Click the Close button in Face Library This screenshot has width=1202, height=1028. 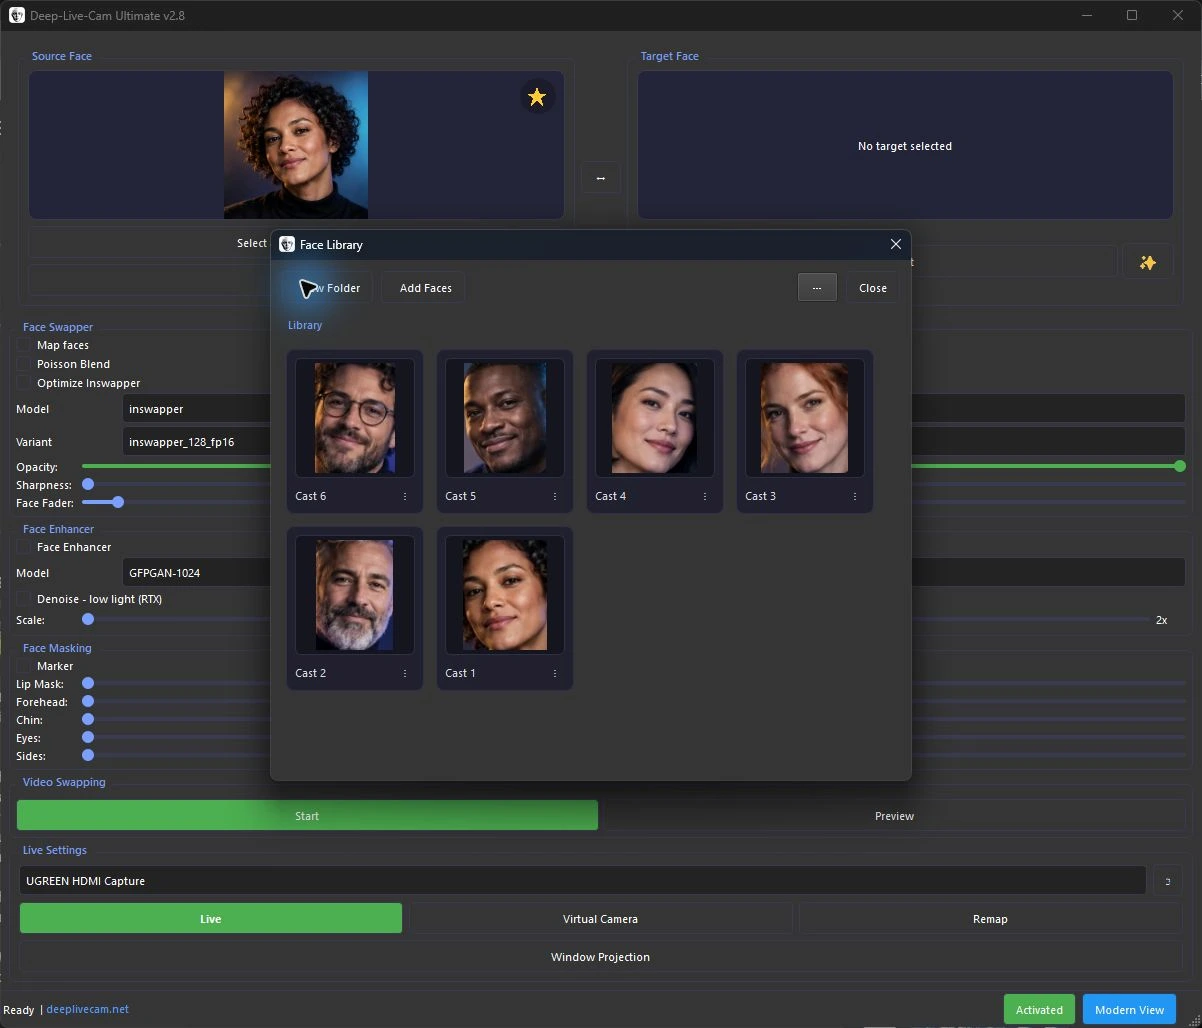point(872,288)
